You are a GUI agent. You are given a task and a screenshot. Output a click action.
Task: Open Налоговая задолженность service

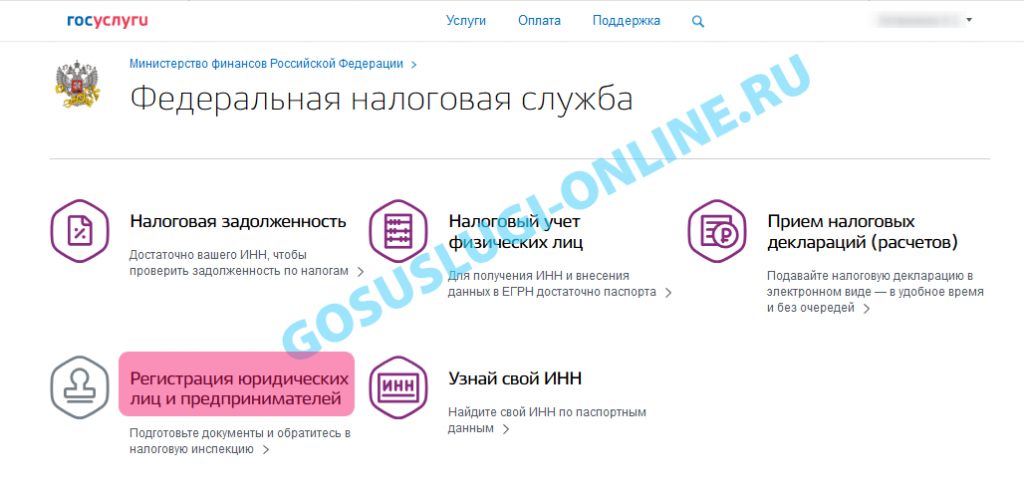238,221
